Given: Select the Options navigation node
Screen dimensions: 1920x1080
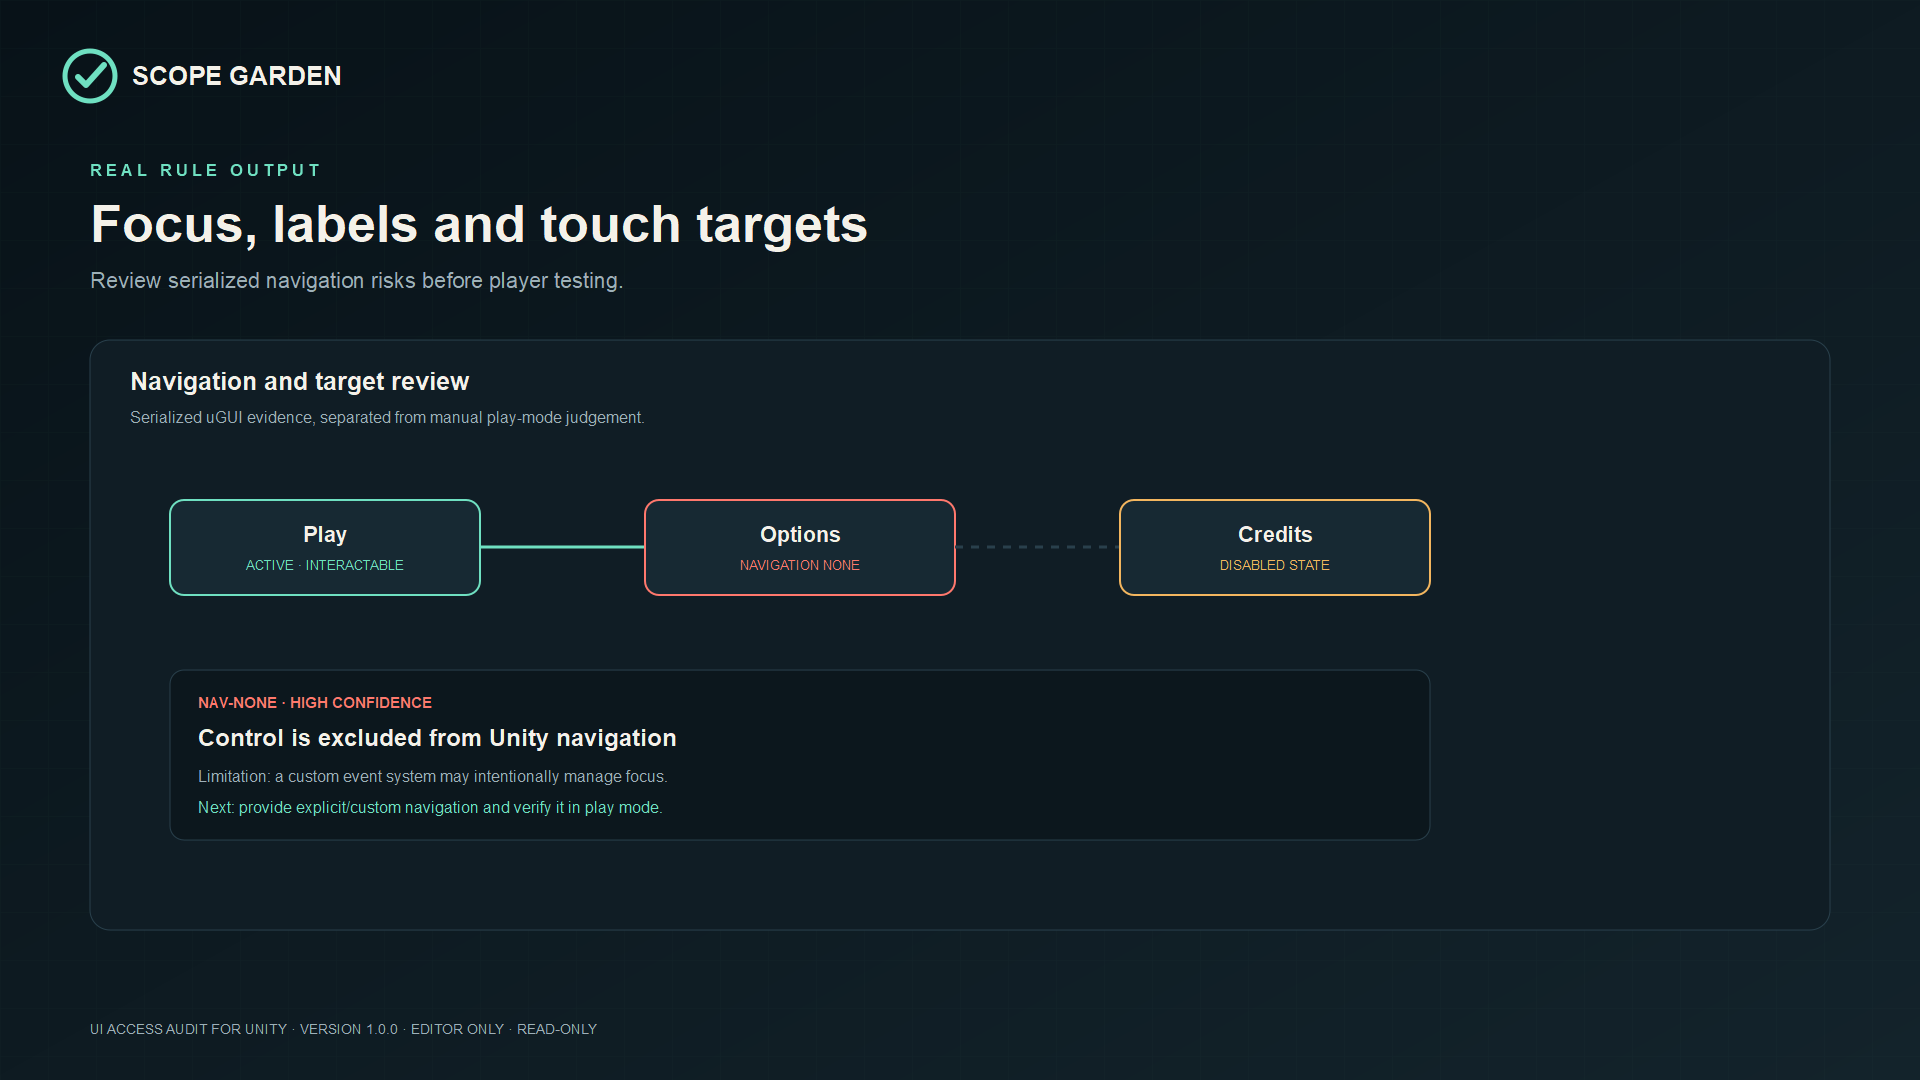Looking at the screenshot, I should pyautogui.click(x=800, y=548).
